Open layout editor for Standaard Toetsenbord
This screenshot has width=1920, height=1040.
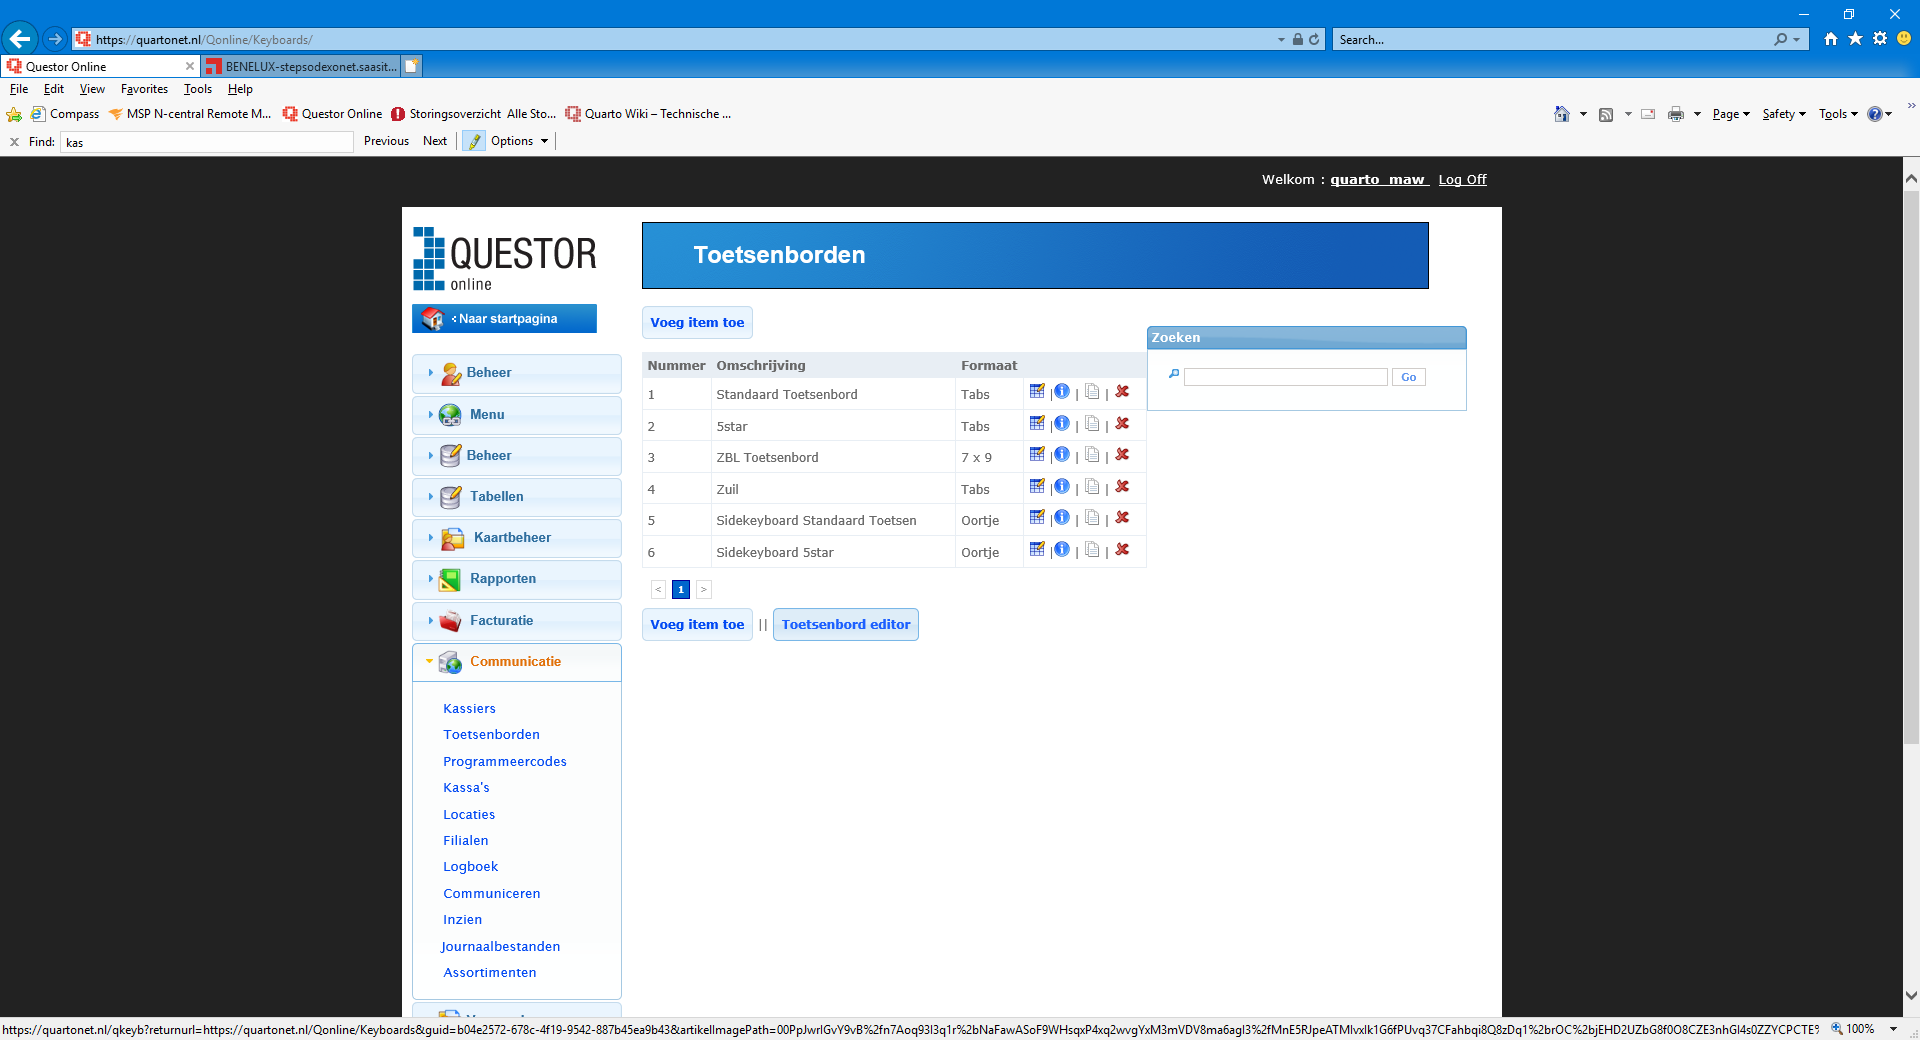click(1037, 392)
